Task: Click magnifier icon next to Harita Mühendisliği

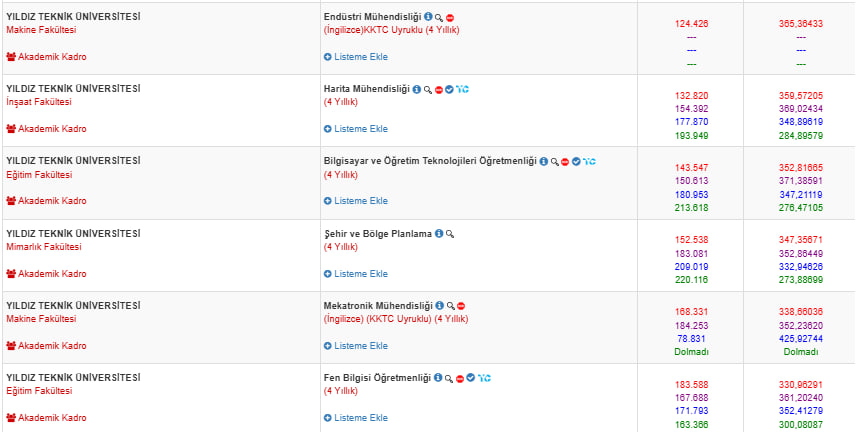Action: click(x=428, y=89)
